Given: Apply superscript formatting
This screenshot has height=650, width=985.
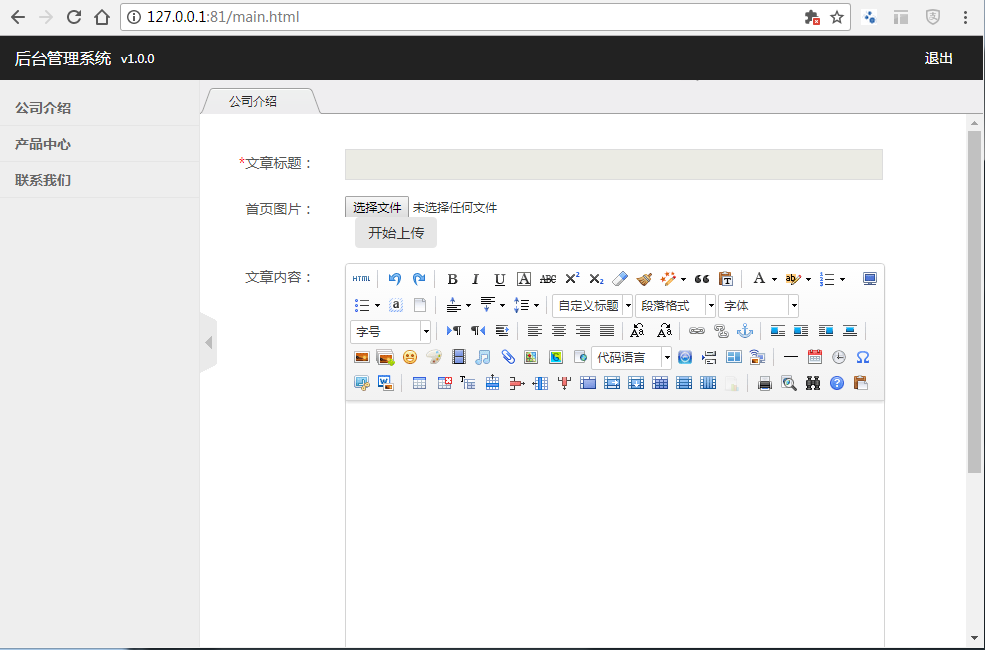Looking at the screenshot, I should [x=572, y=279].
